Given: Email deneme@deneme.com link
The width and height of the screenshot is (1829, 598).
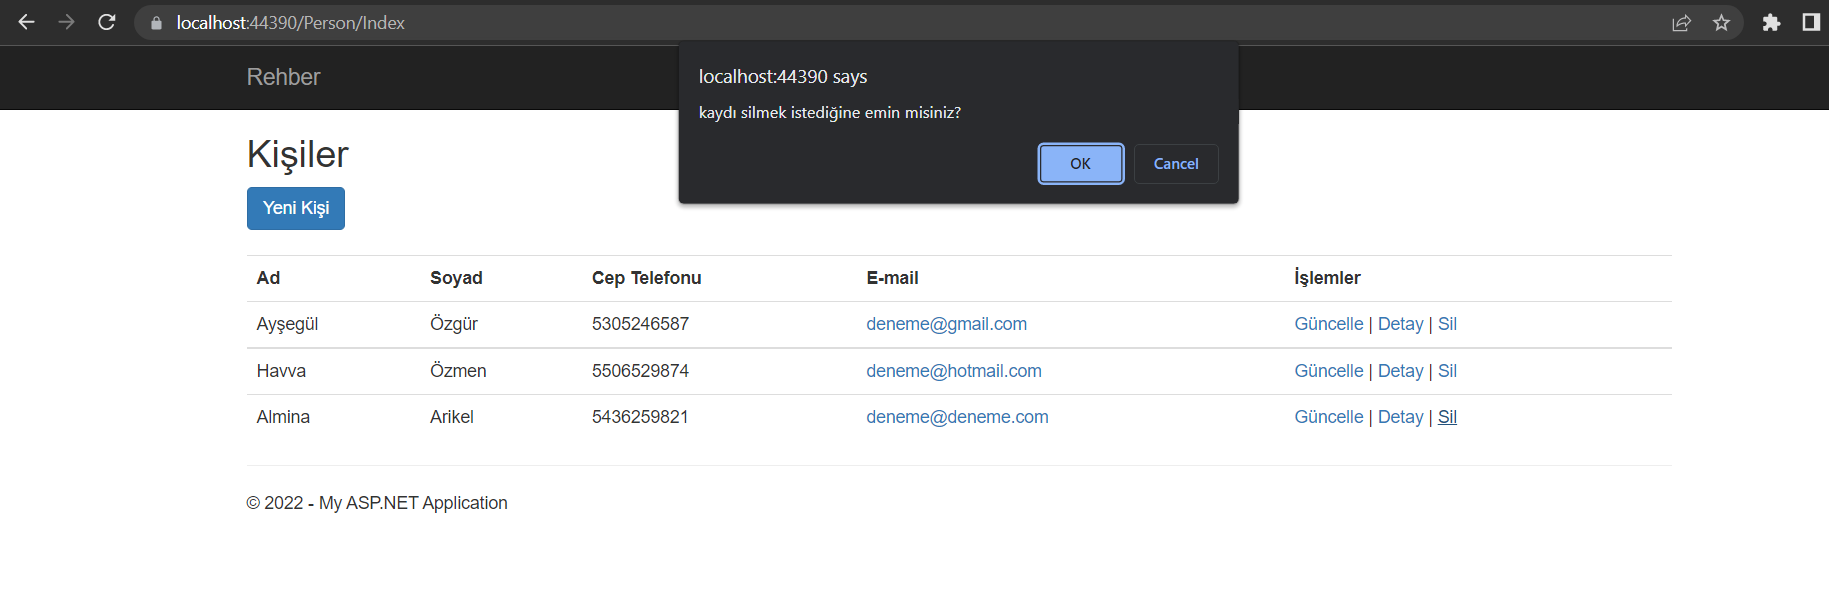Looking at the screenshot, I should click(957, 417).
